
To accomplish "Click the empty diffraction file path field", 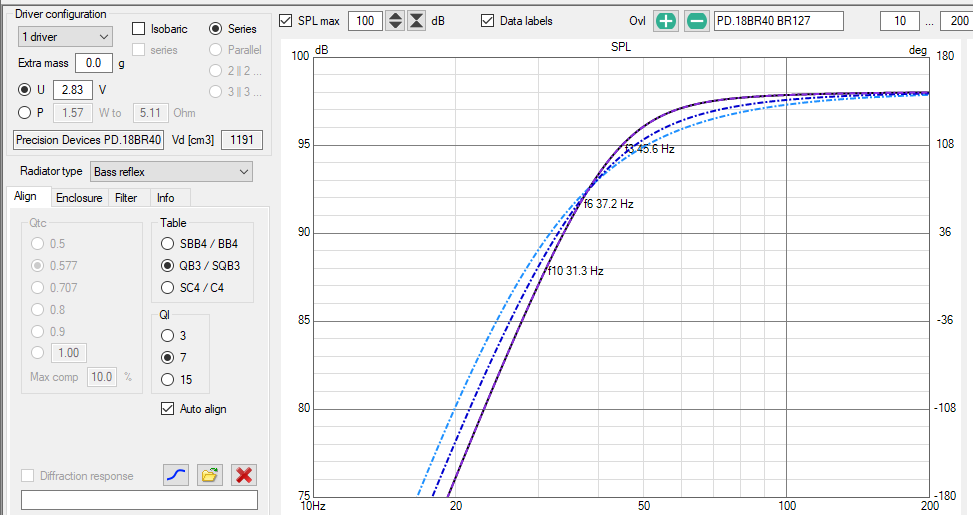I will coord(139,500).
